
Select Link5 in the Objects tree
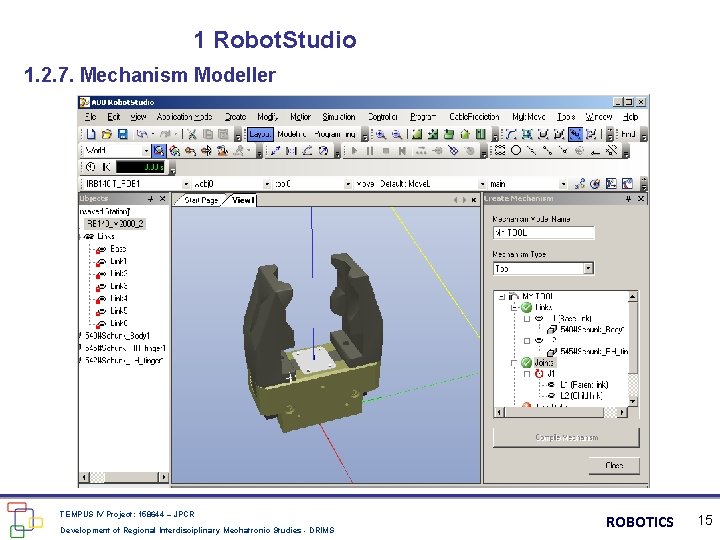118,311
